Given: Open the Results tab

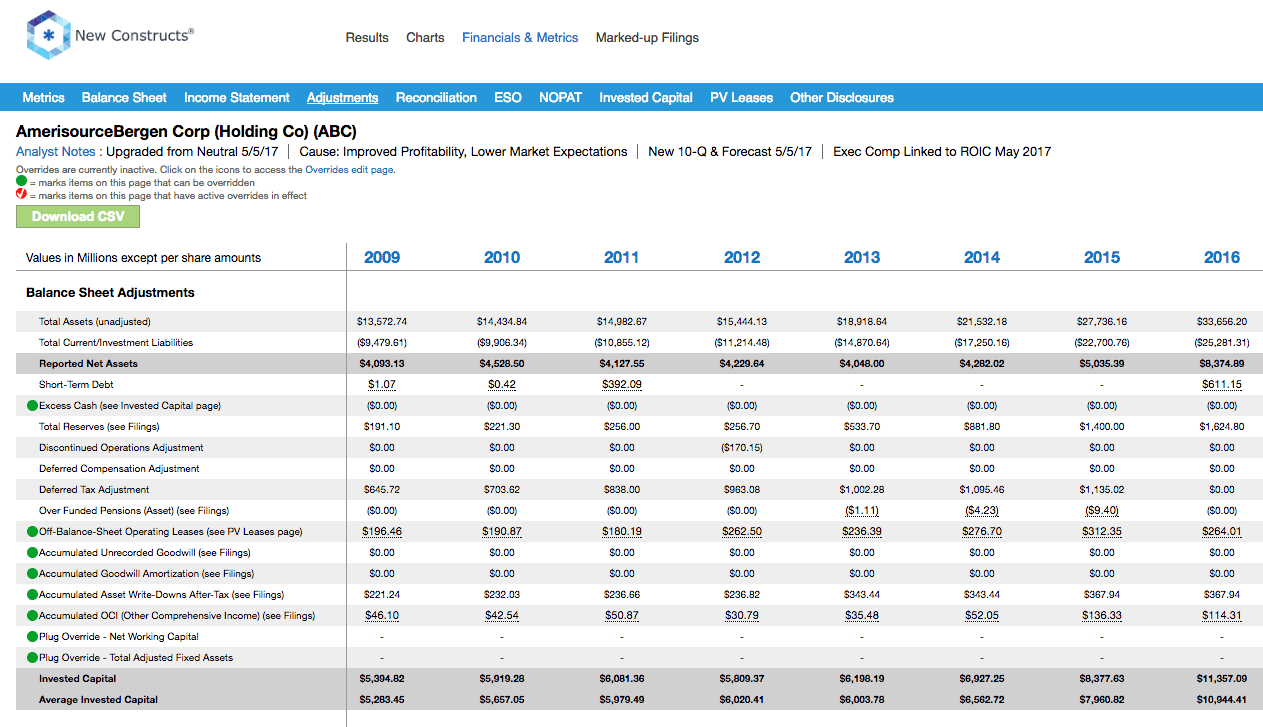Looking at the screenshot, I should (367, 38).
